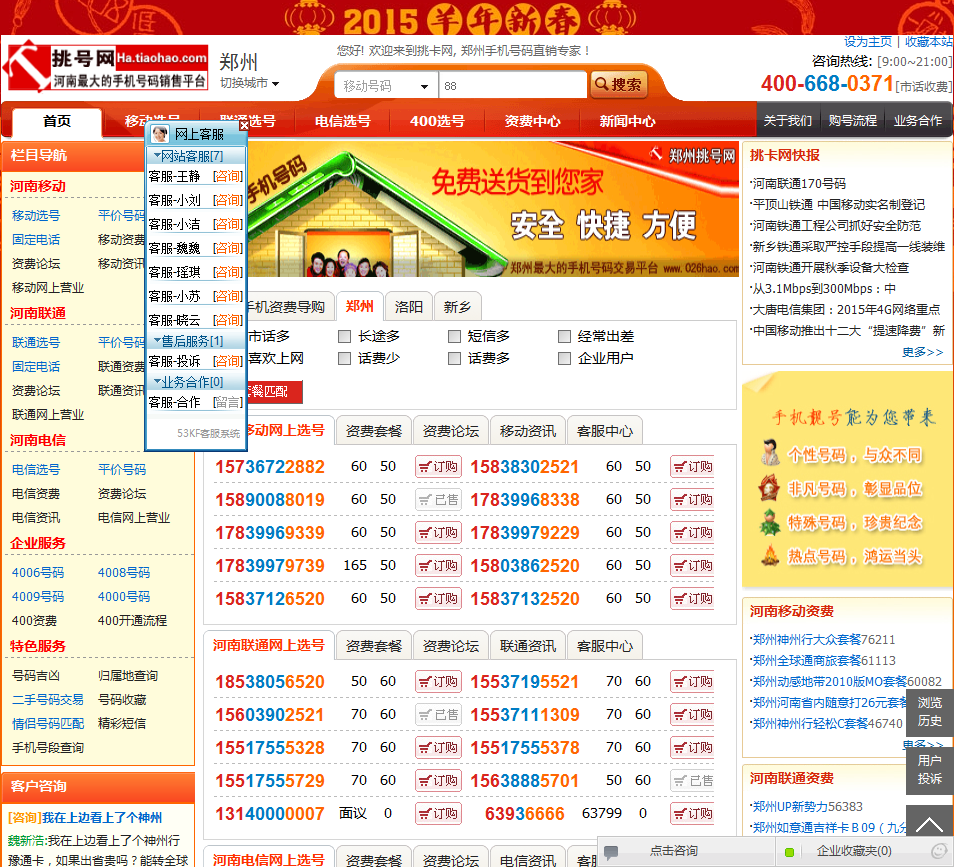Open 更多>> under 挑卡网快报
The image size is (954, 867).
[922, 352]
